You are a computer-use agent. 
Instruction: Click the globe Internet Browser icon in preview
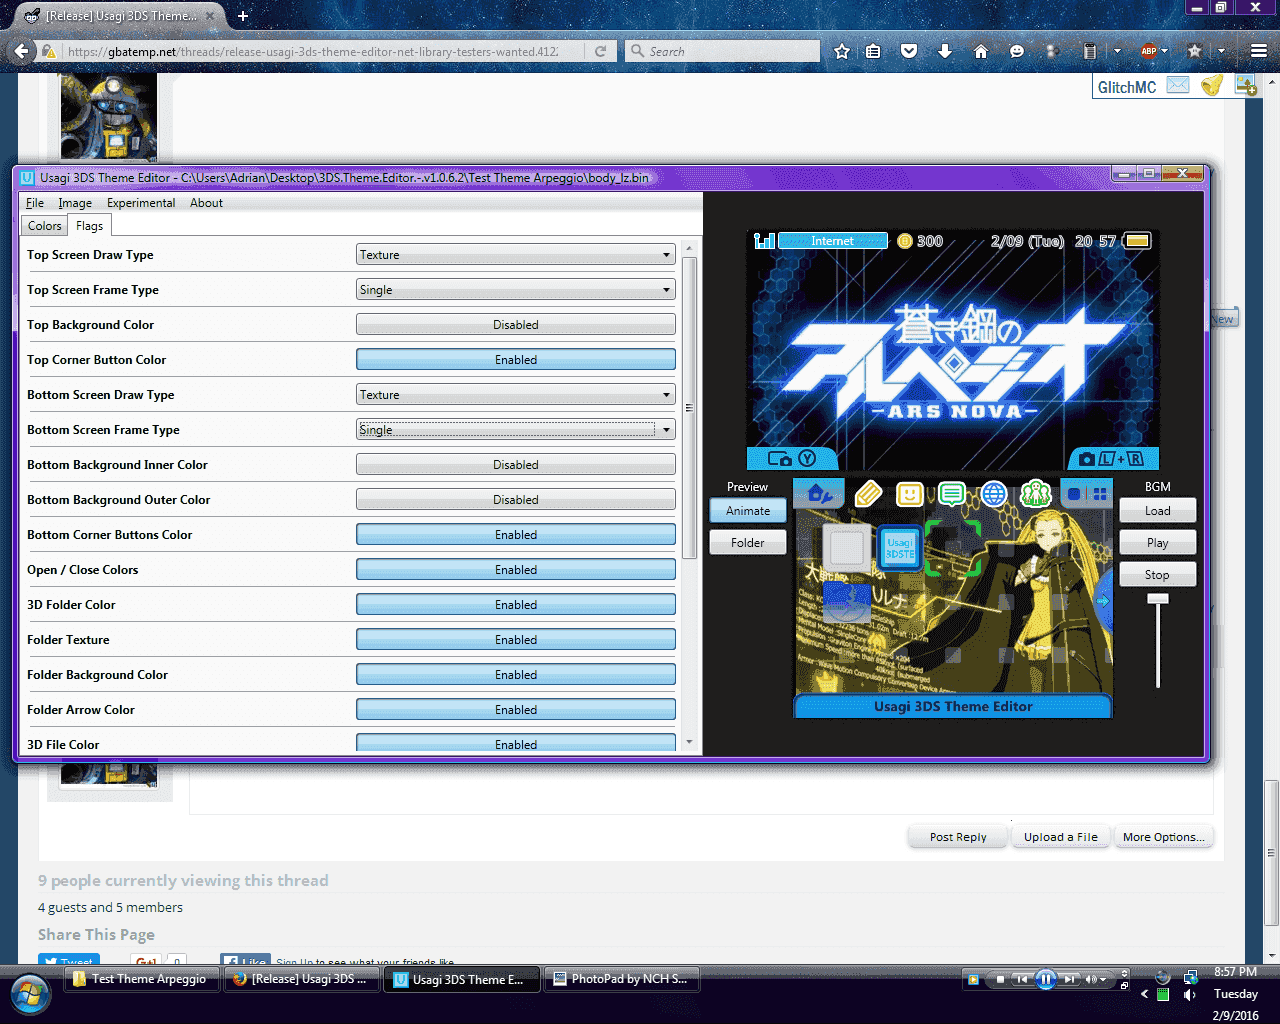tap(993, 493)
